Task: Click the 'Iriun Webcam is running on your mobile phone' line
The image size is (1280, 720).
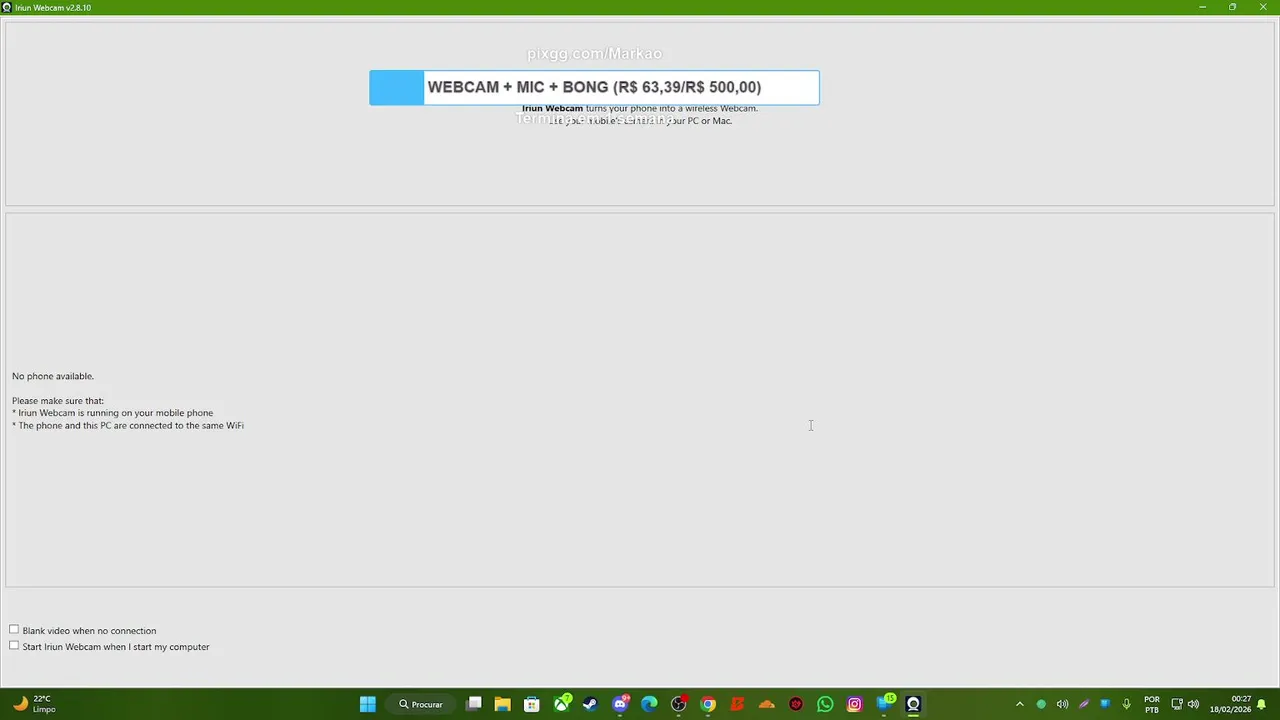Action: pyautogui.click(x=112, y=413)
